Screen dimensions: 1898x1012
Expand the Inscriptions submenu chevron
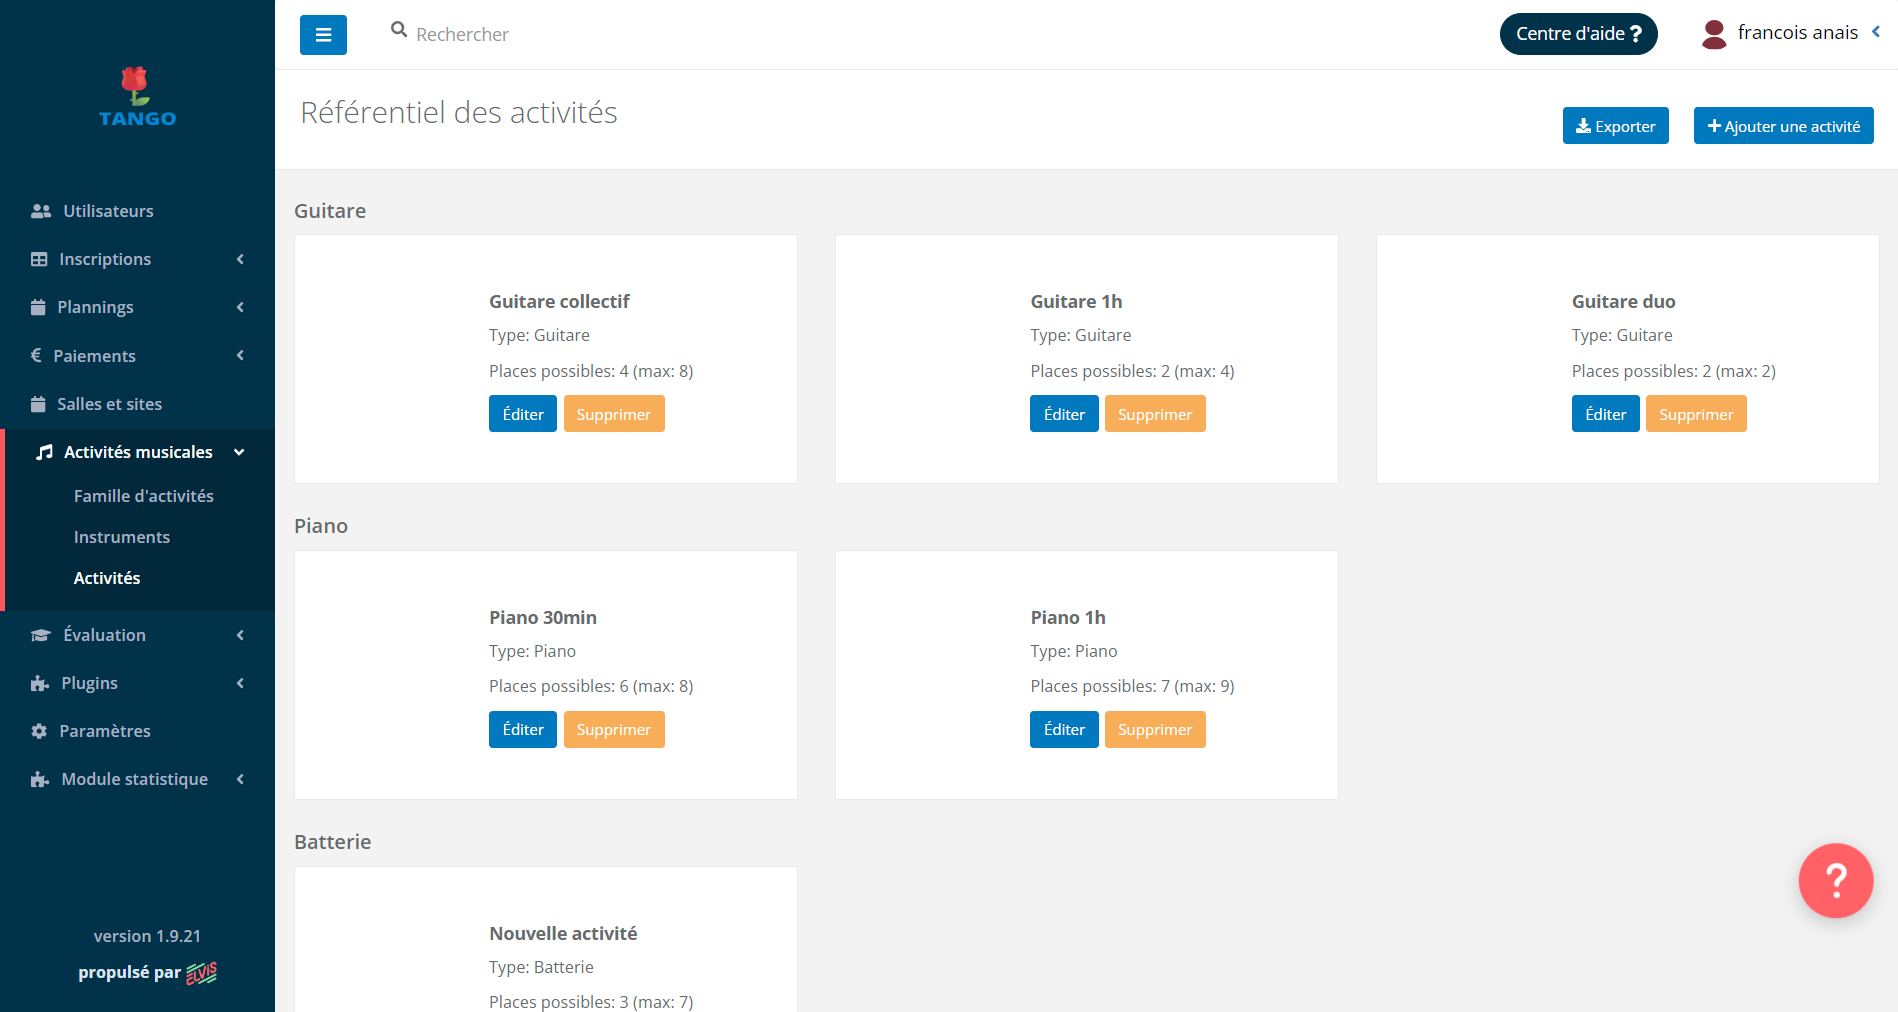(240, 259)
